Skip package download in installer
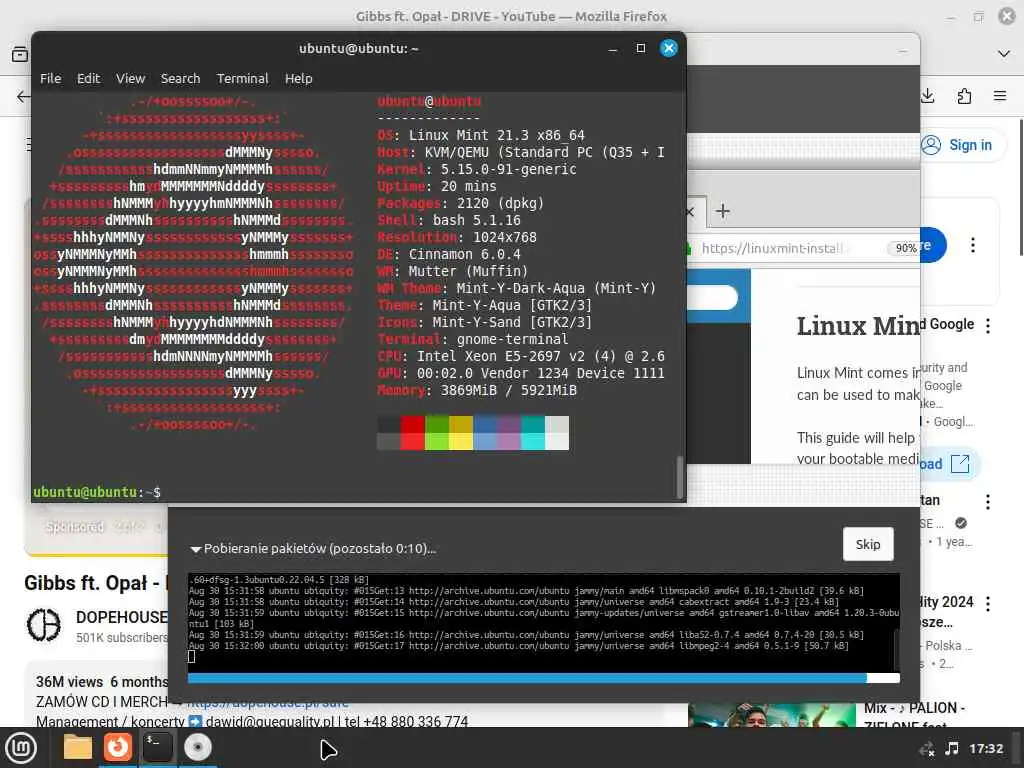This screenshot has height=768, width=1024. [867, 544]
